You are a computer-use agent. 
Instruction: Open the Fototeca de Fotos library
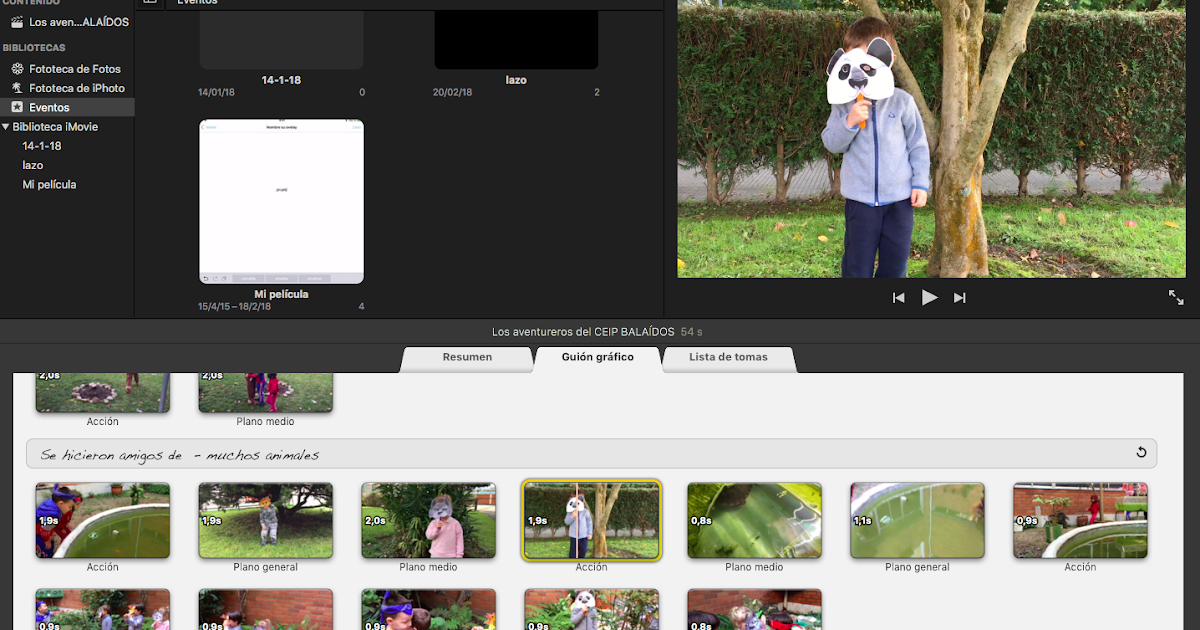click(x=75, y=69)
